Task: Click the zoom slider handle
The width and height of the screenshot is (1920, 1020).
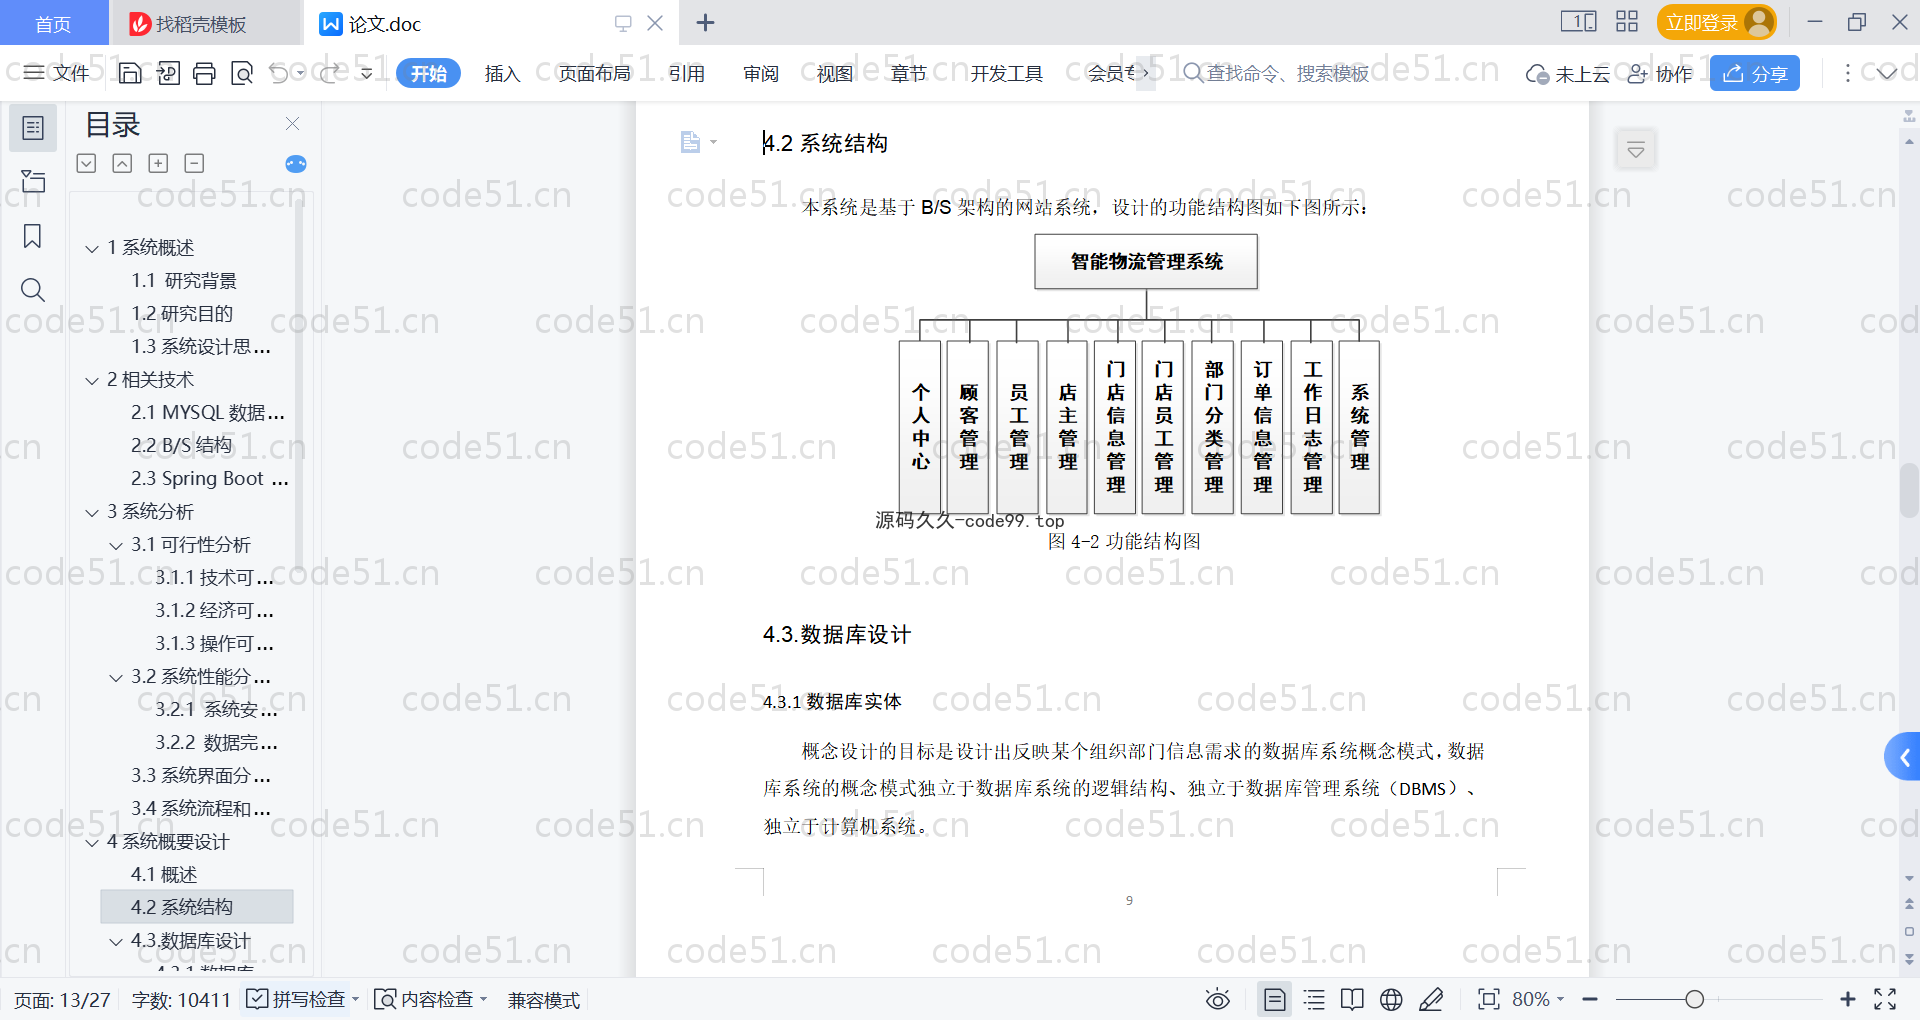Action: pos(1694,999)
